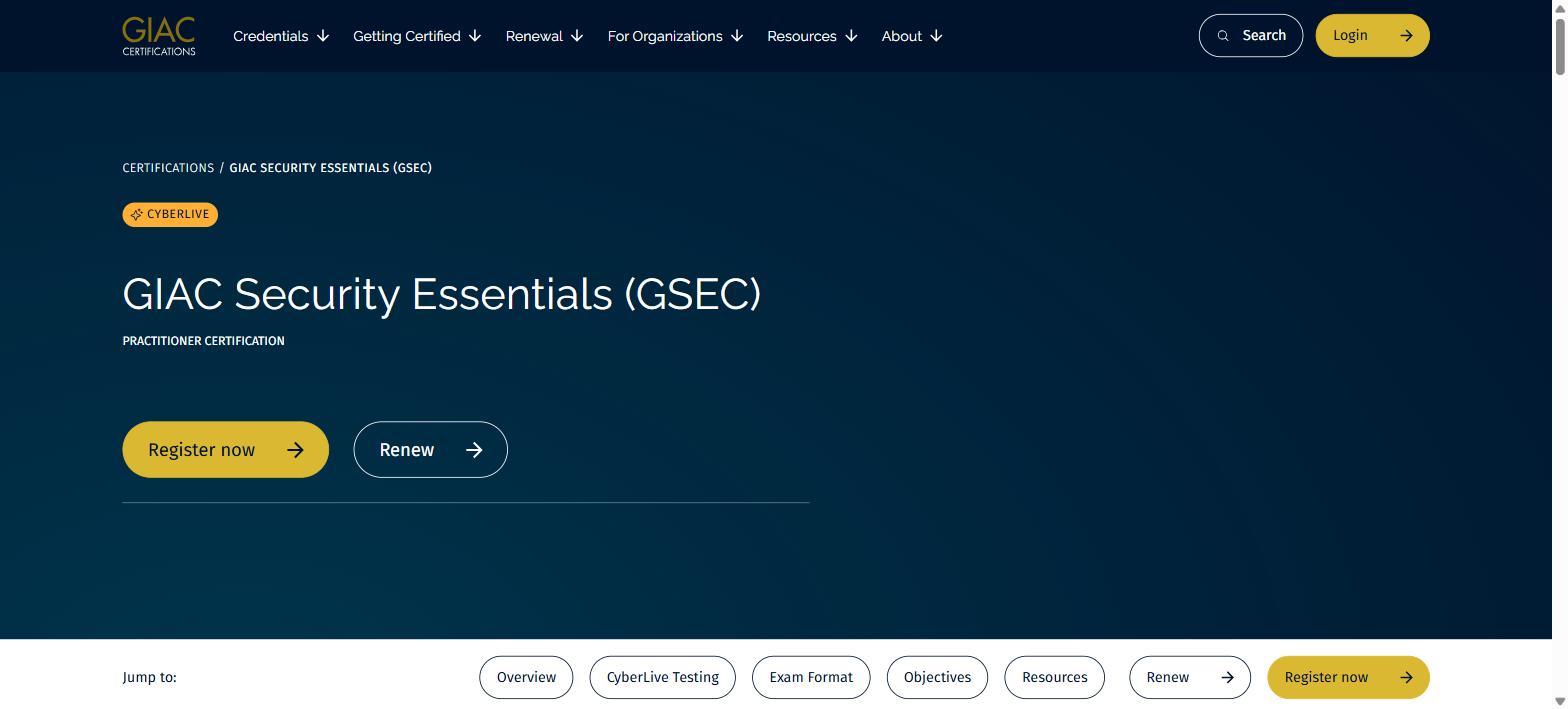
Task: Click Renew button in bottom bar
Action: (1190, 677)
